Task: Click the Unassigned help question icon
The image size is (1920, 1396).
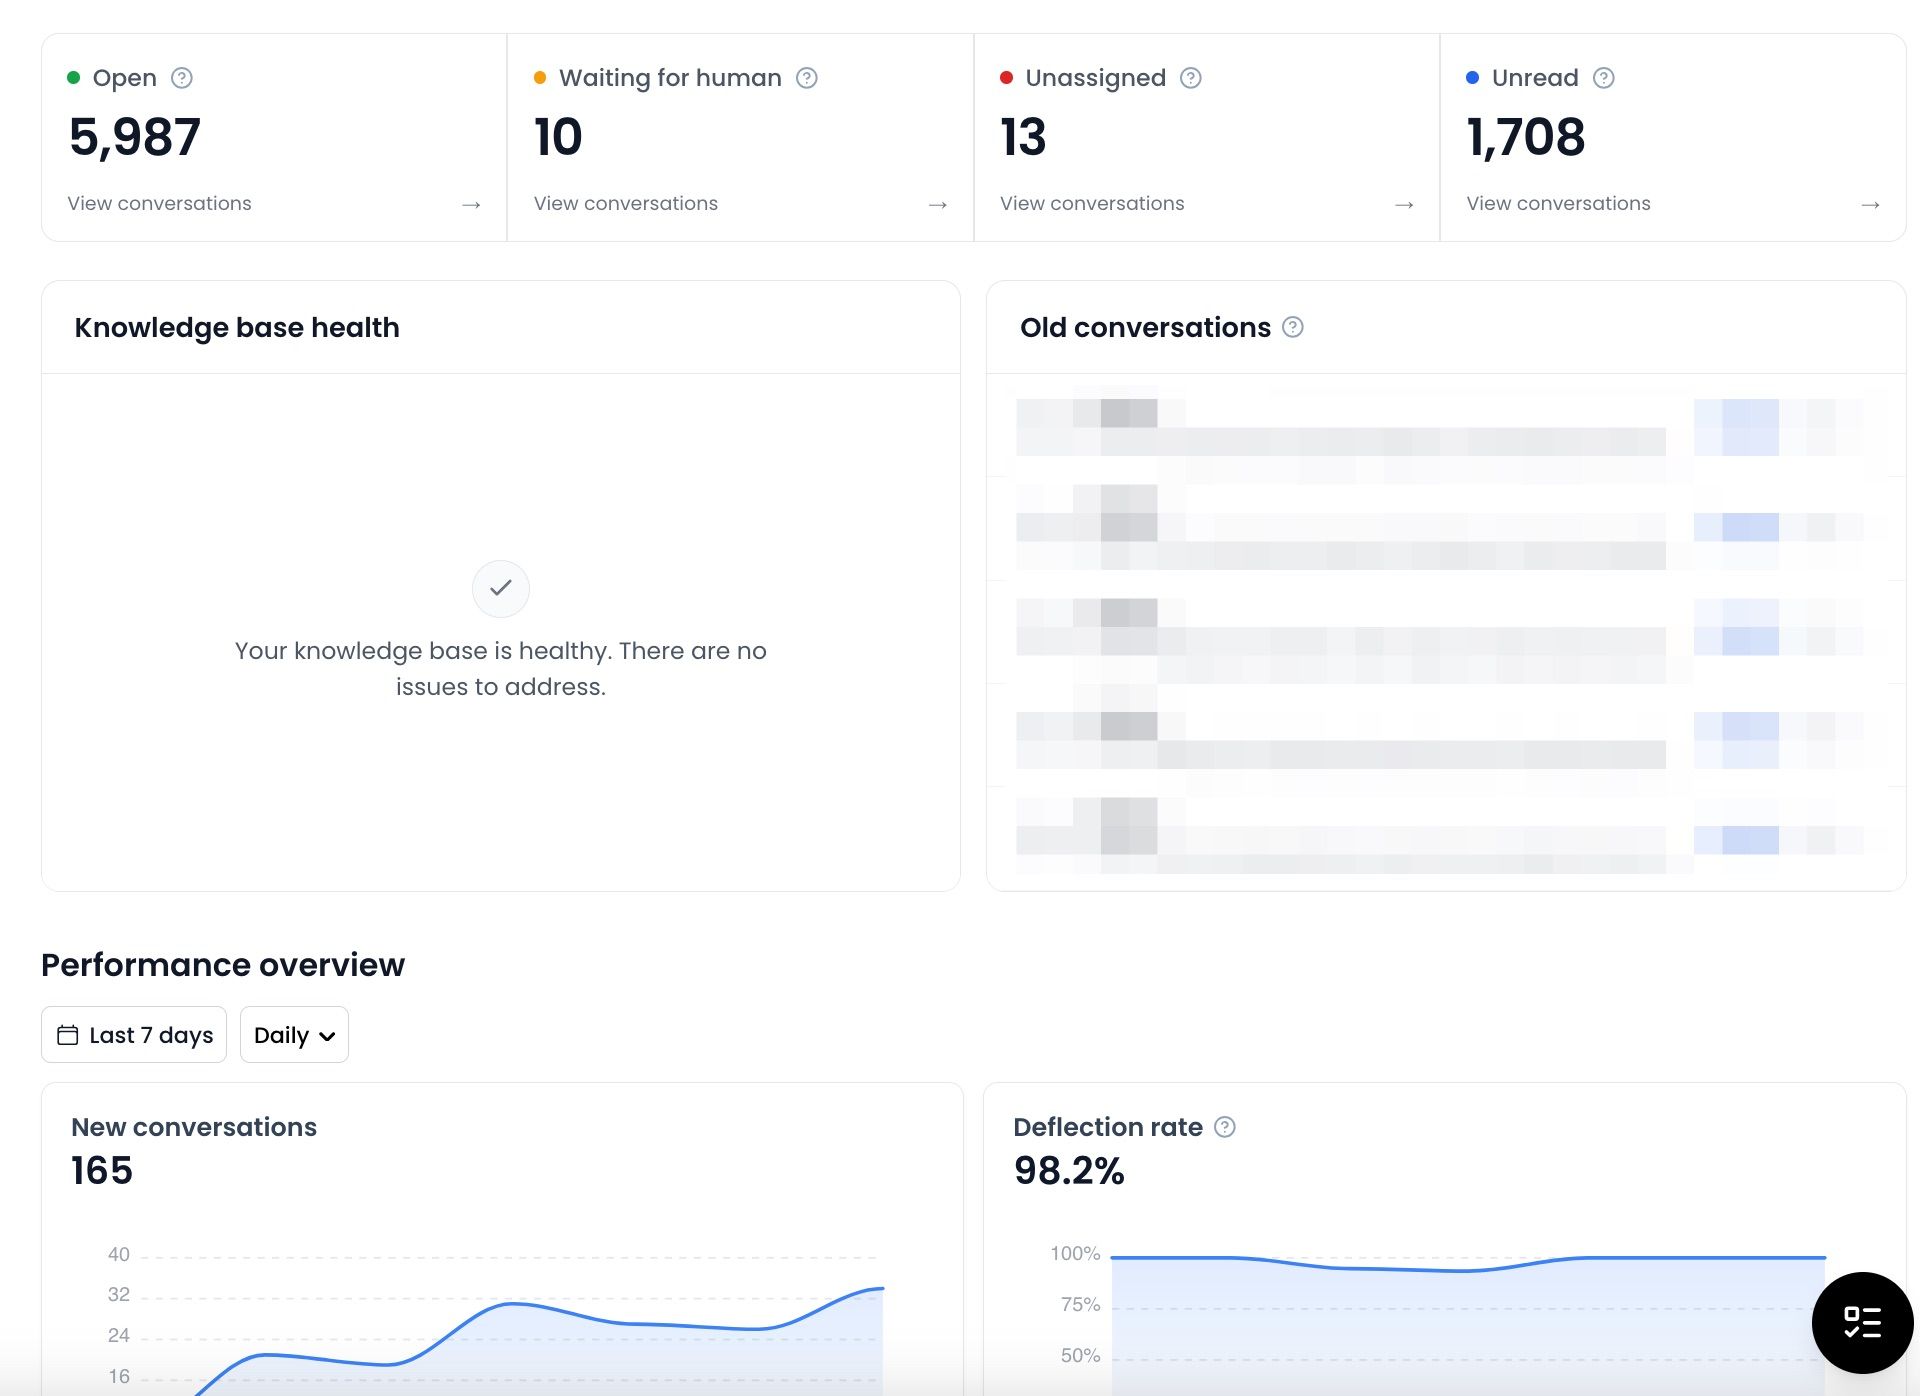Action: 1191,78
